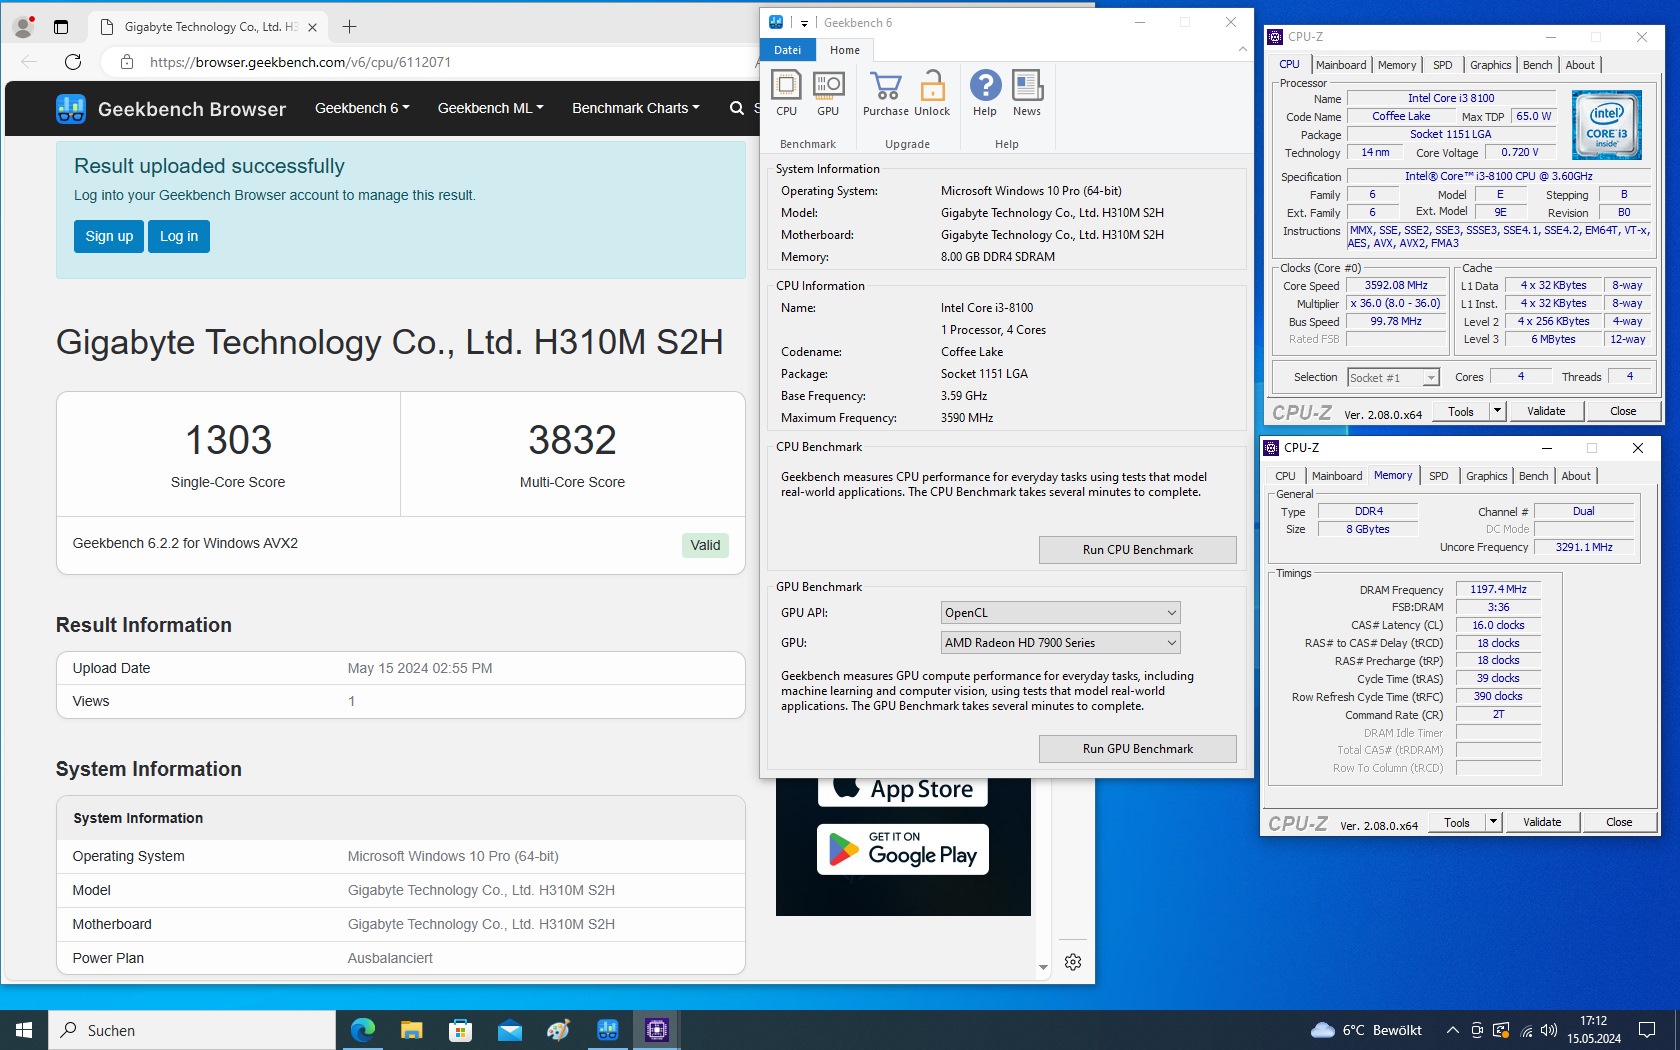The image size is (1680, 1050).
Task: Switch to CPU tab in lower CPU-Z
Action: click(x=1286, y=476)
